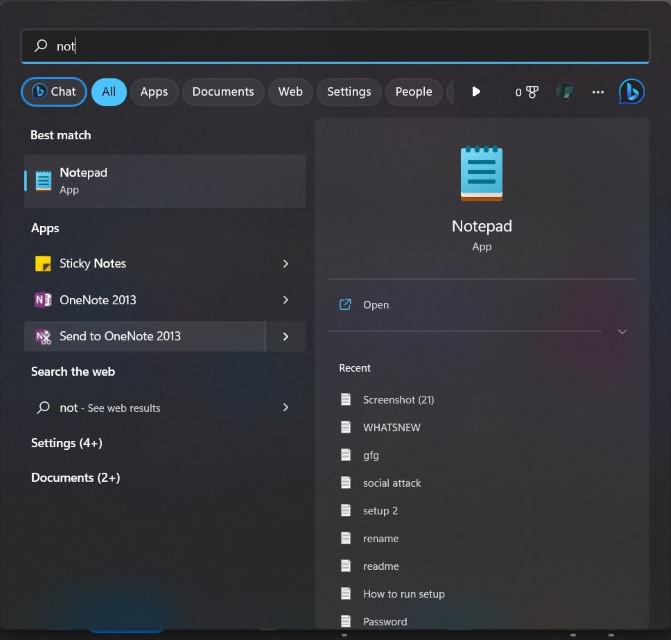Open recent file 'readme'

381,566
